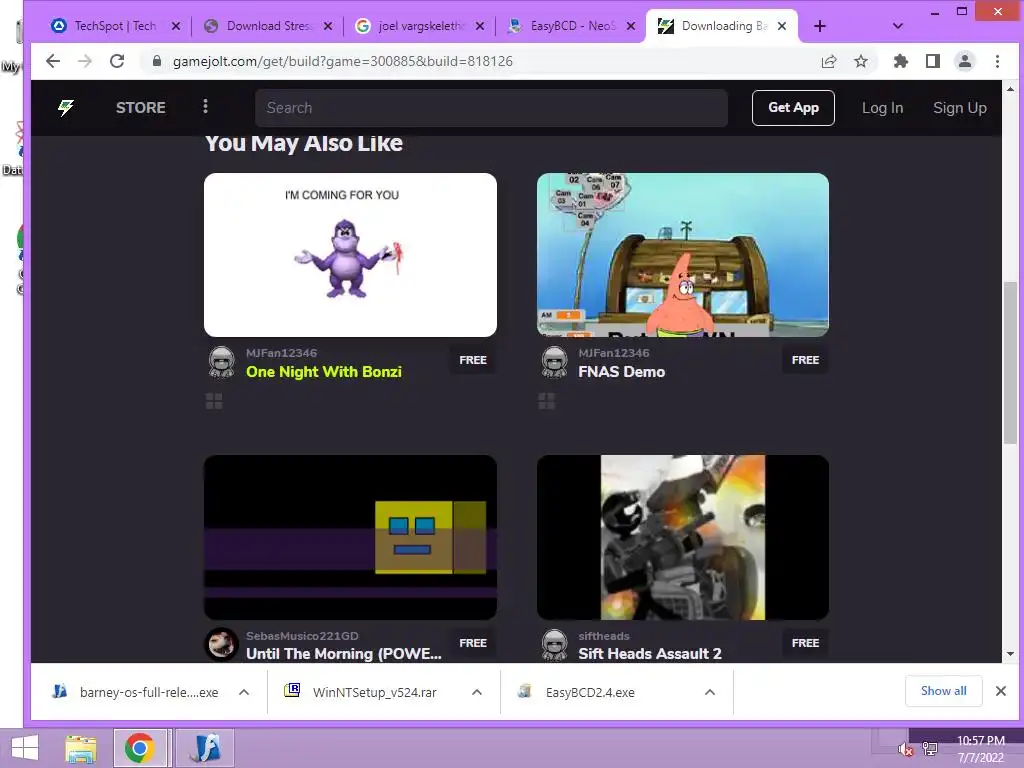This screenshot has width=1024, height=768.
Task: Click MJFan12346 avatar beside One Night With Bonzi
Action: (221, 362)
